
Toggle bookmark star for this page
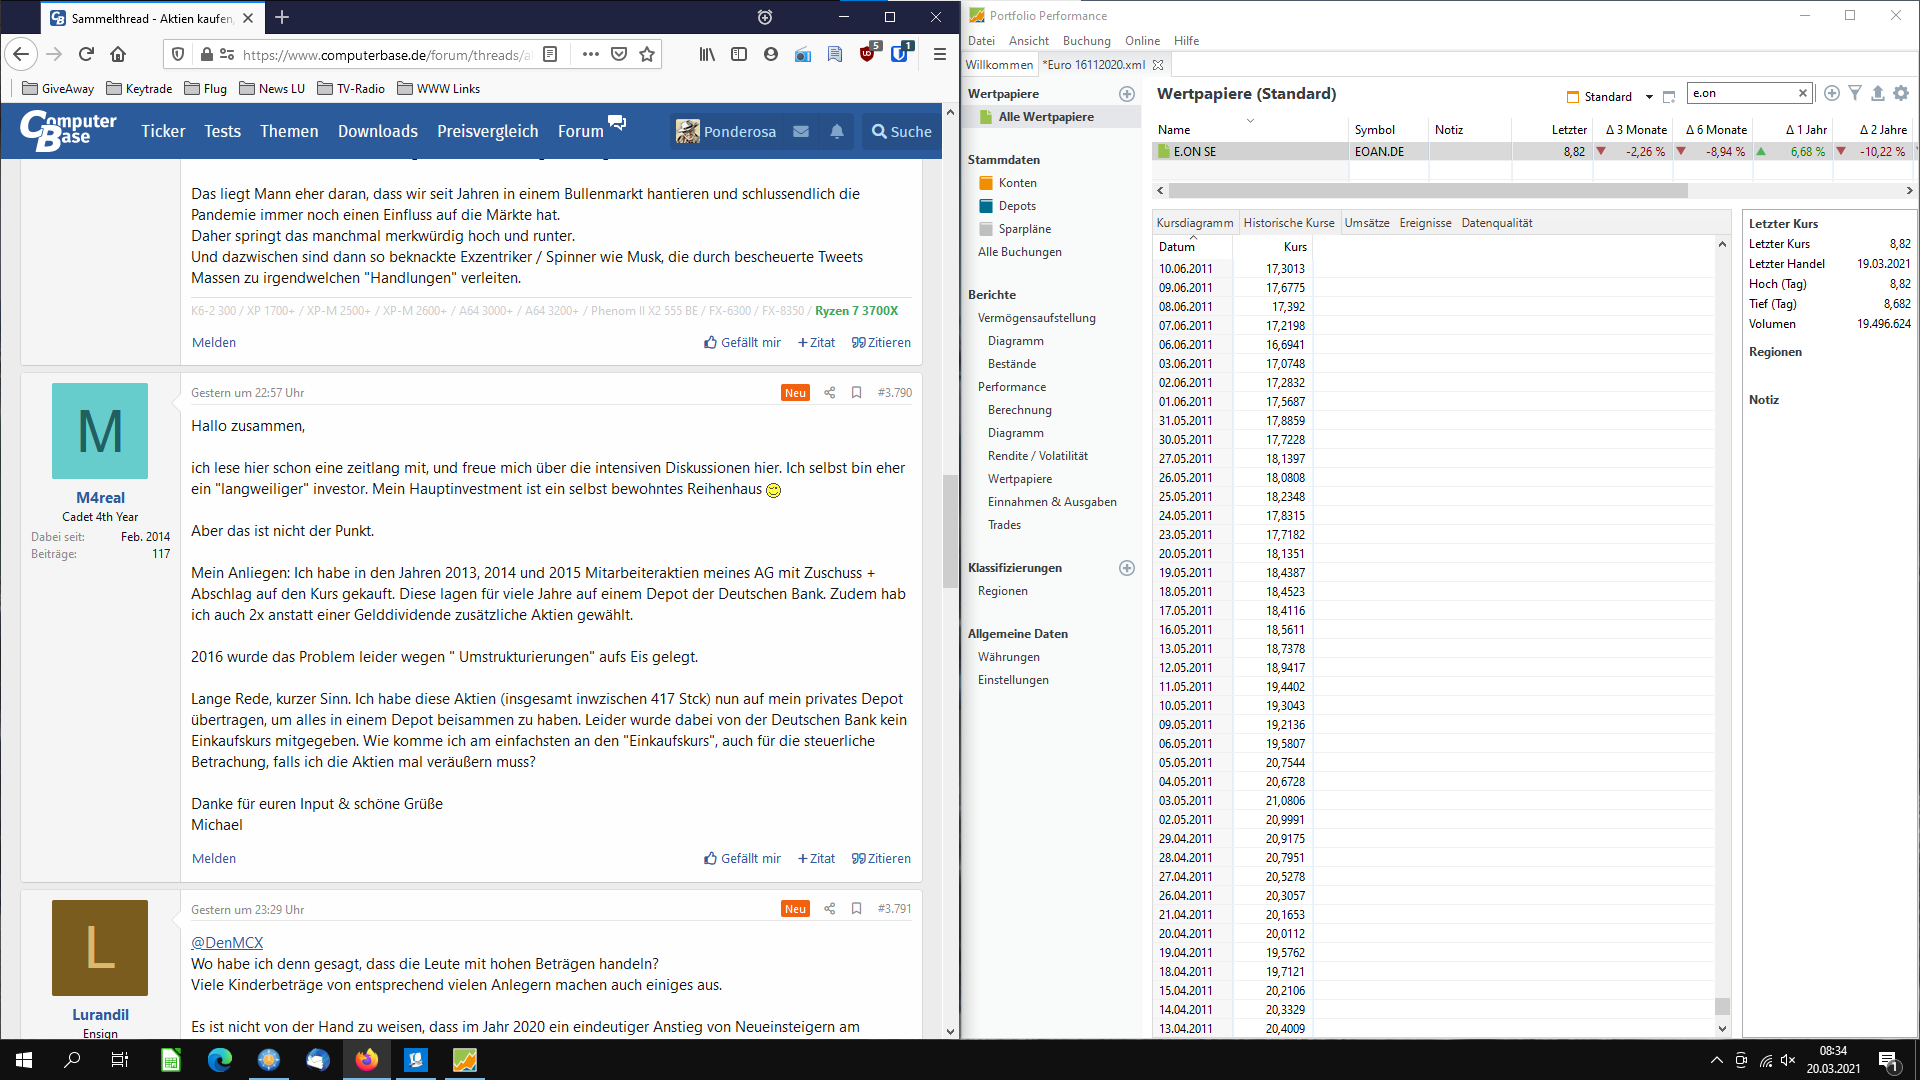point(647,54)
